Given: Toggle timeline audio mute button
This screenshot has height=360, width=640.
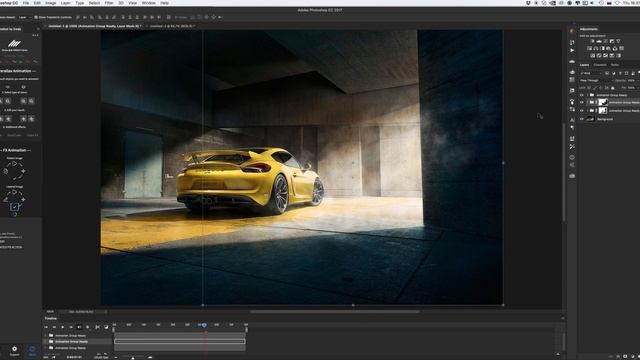Looking at the screenshot, I should 80,327.
